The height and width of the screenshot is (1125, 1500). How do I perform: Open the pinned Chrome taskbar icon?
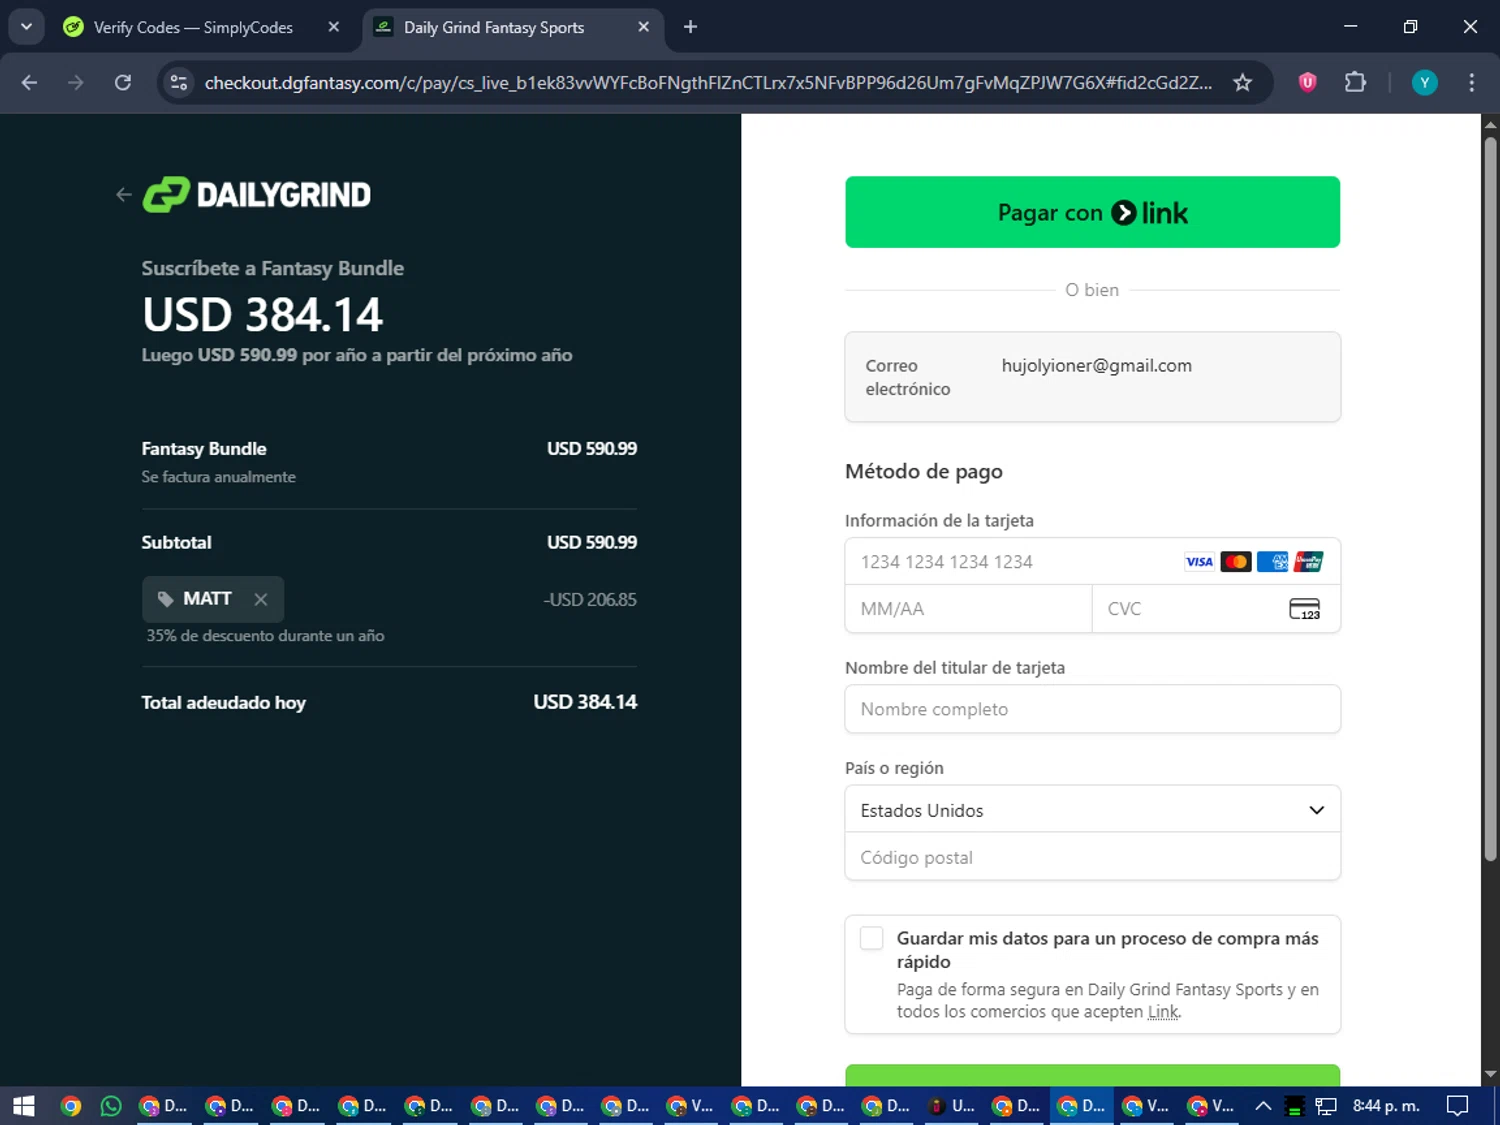tap(70, 1106)
